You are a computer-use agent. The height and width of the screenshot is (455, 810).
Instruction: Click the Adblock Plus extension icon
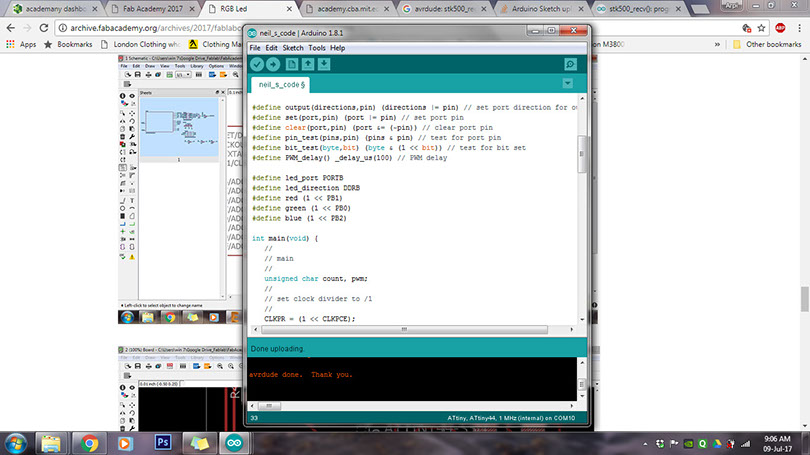(780, 28)
